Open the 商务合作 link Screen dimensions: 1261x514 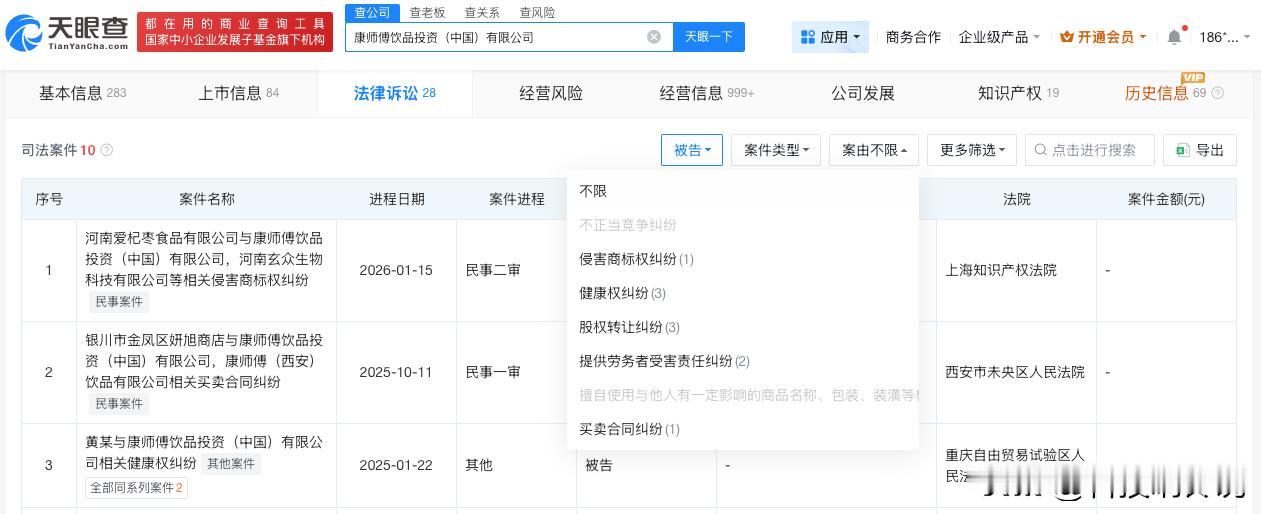(913, 37)
